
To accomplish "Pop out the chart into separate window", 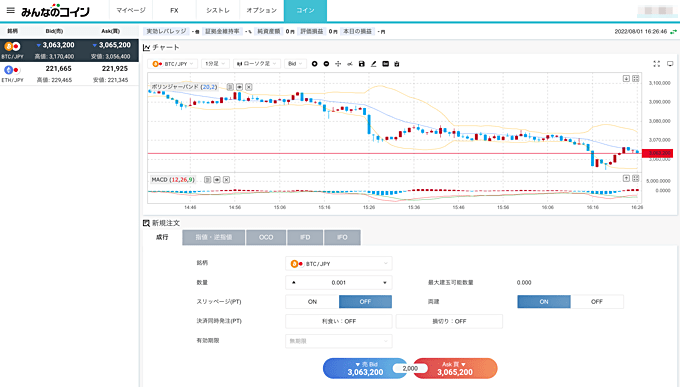I will click(670, 64).
